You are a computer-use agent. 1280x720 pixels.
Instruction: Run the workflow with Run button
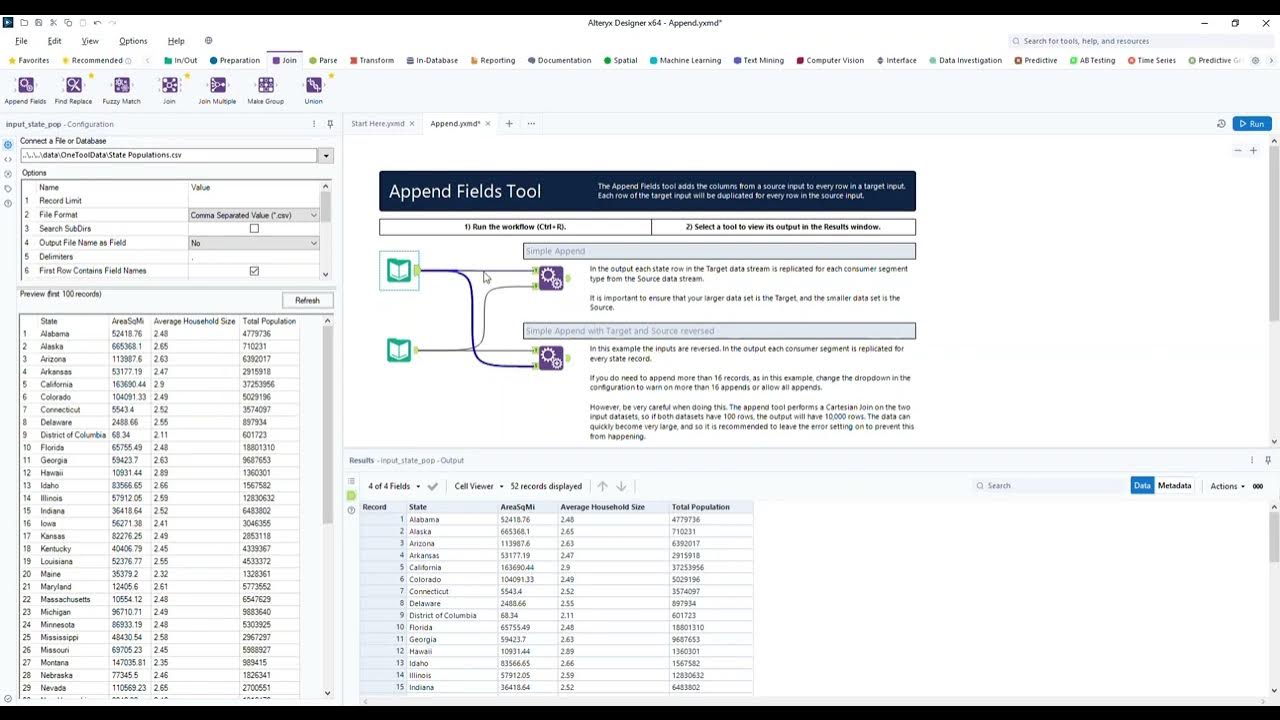coord(1252,124)
